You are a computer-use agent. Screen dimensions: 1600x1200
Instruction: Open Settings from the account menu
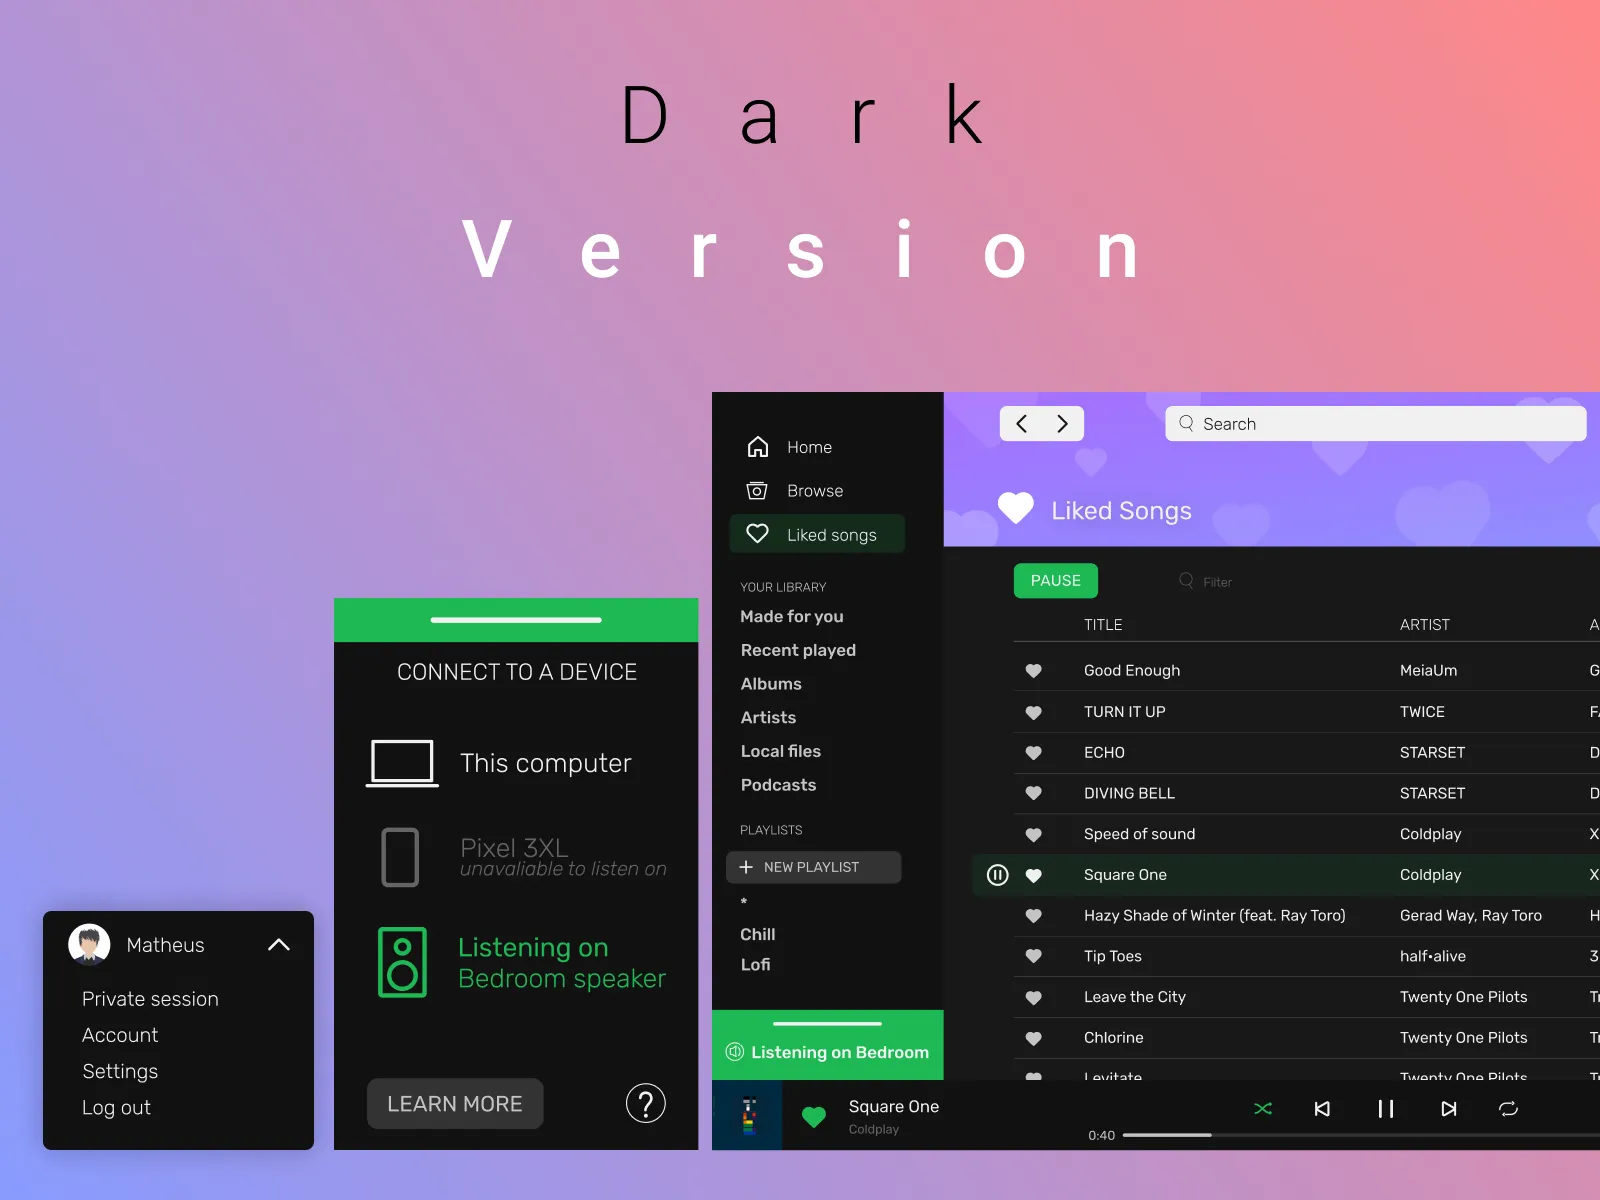pos(119,1071)
